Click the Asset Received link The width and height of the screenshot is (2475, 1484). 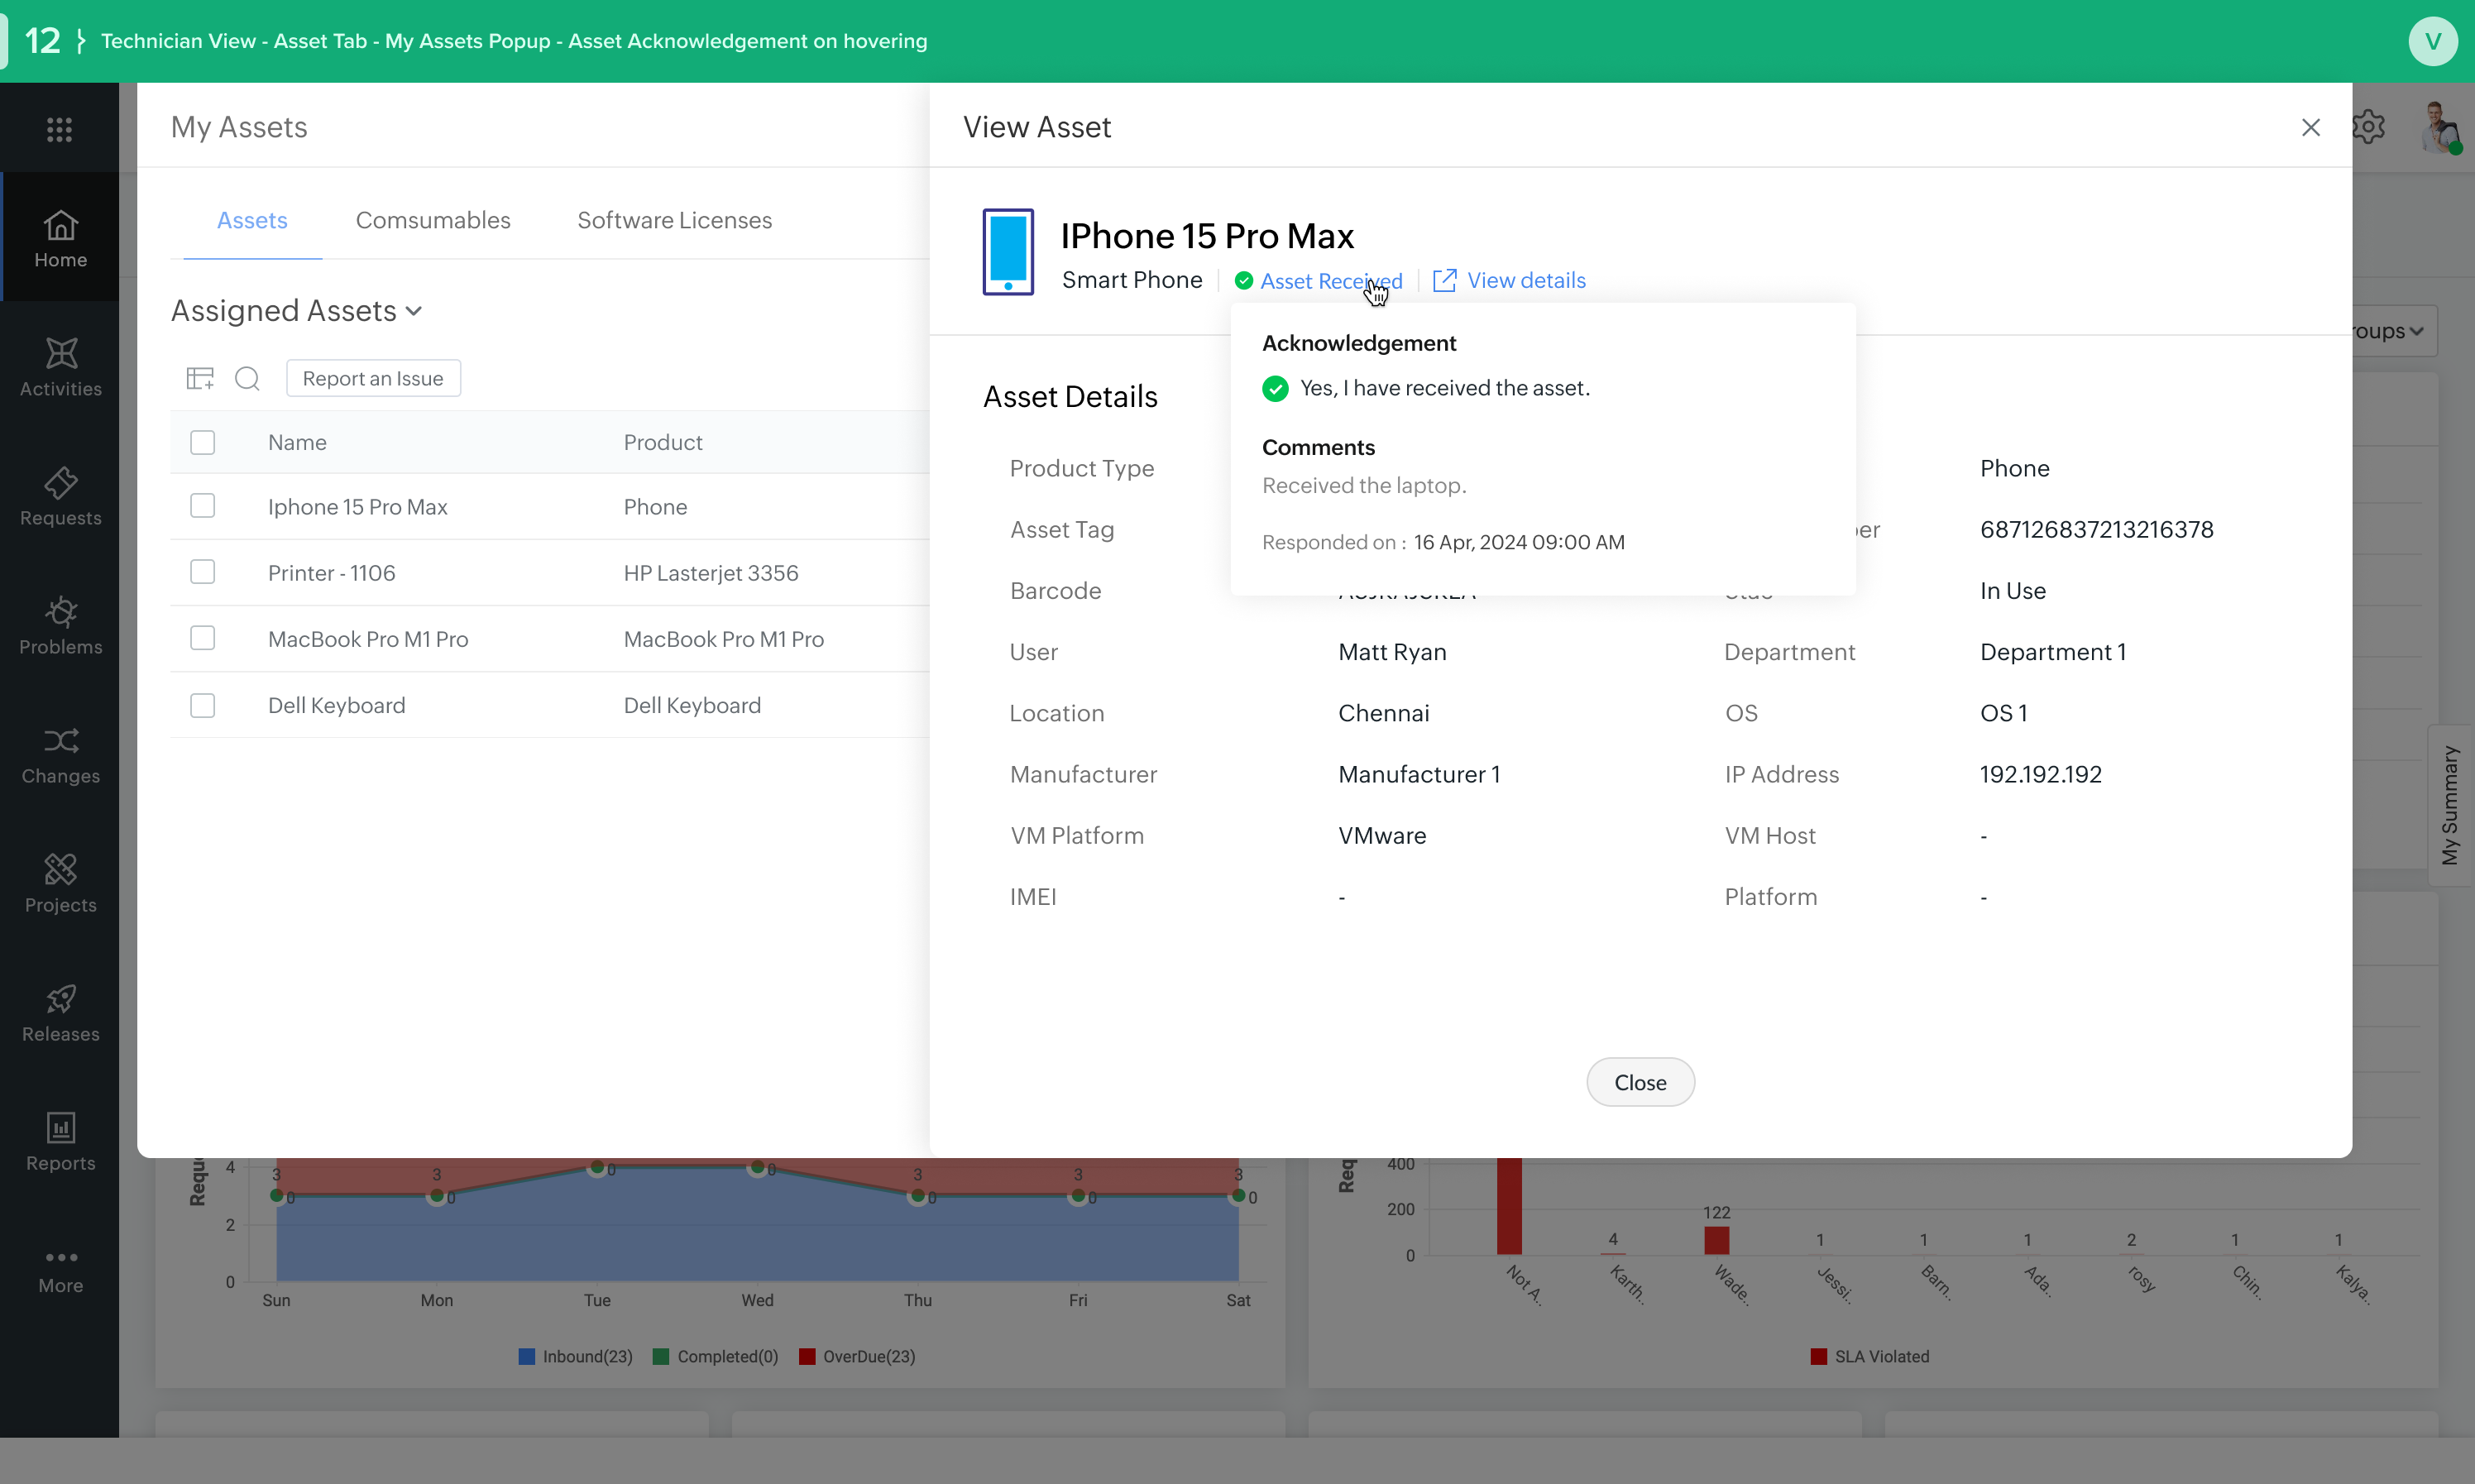pos(1331,281)
